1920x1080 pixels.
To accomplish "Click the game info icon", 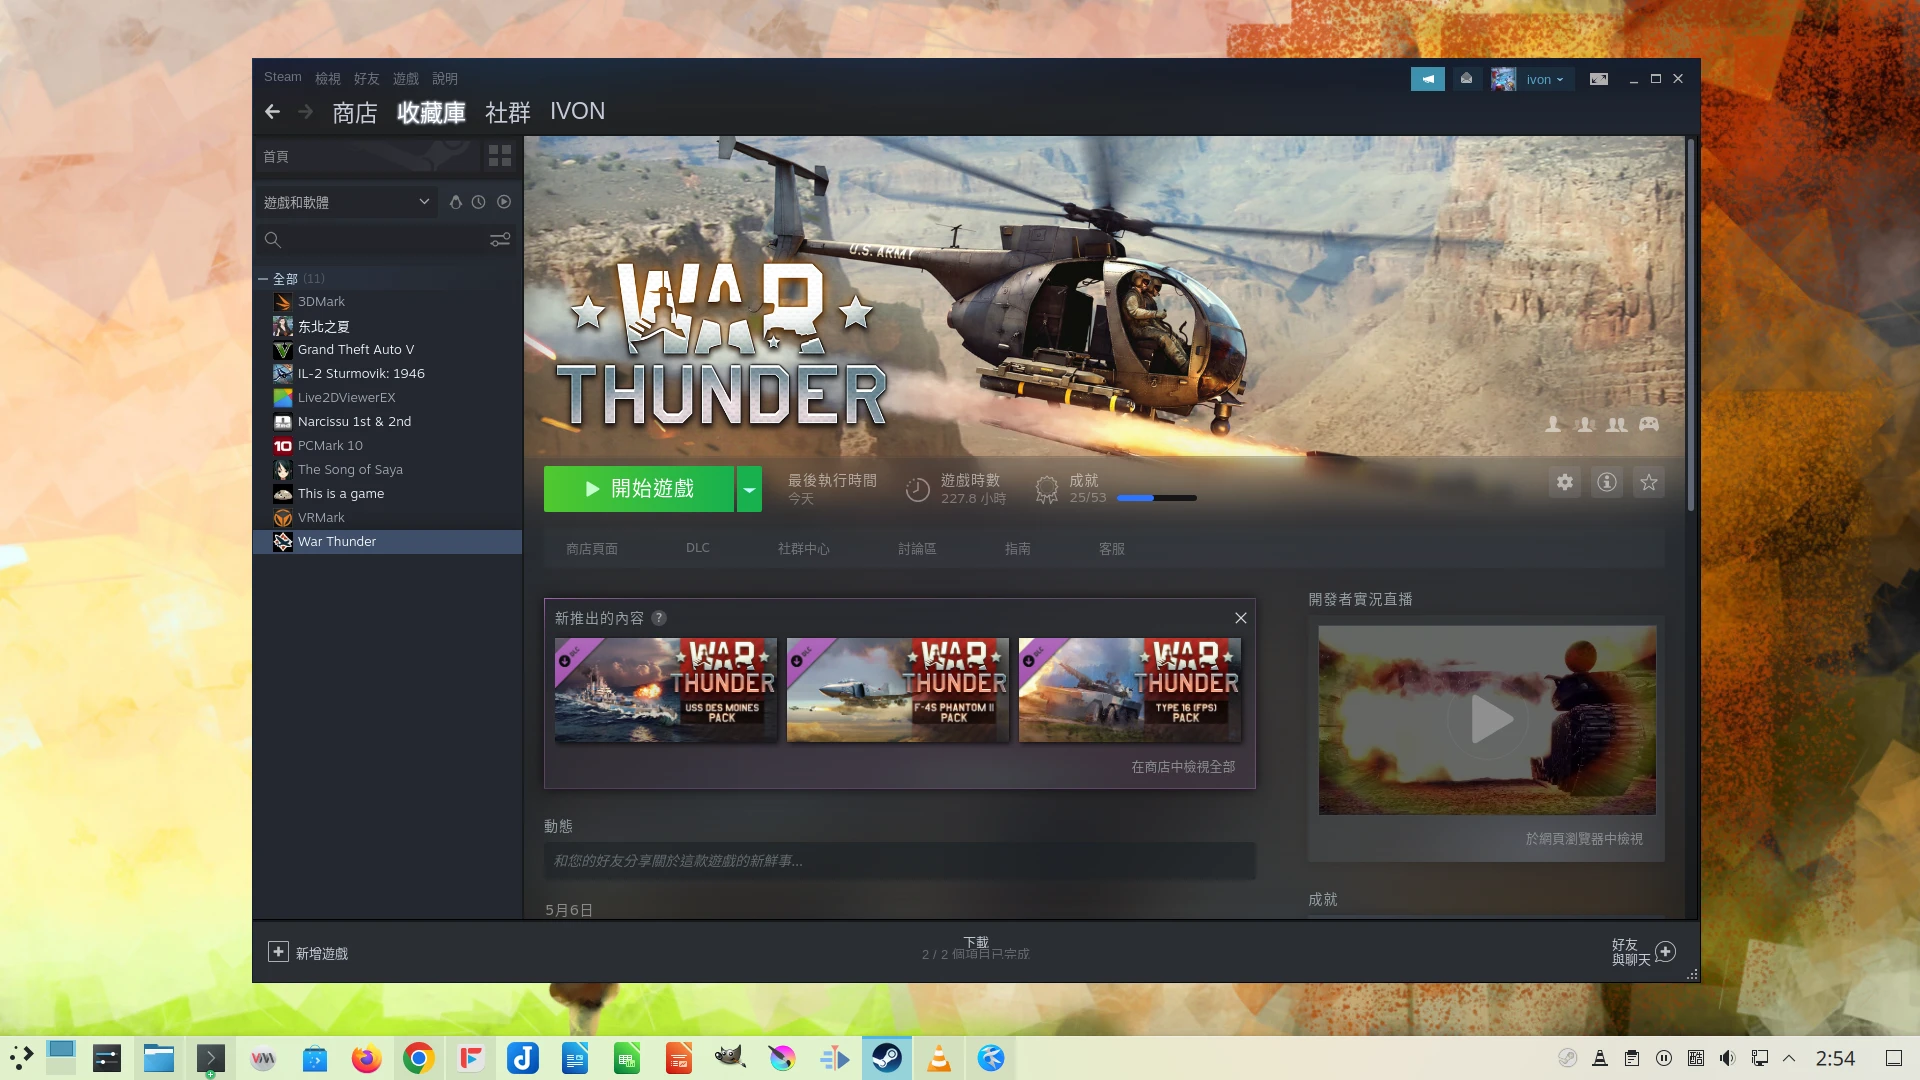I will coord(1607,483).
